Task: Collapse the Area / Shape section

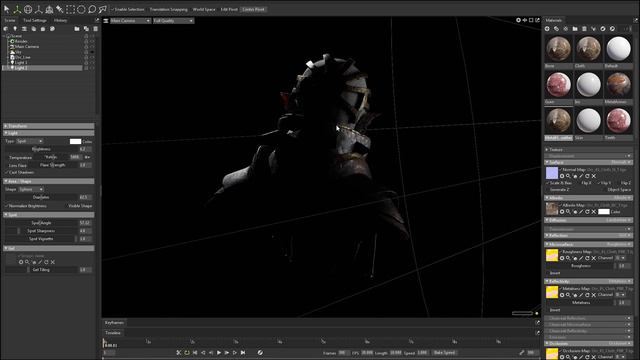Action: (49, 181)
